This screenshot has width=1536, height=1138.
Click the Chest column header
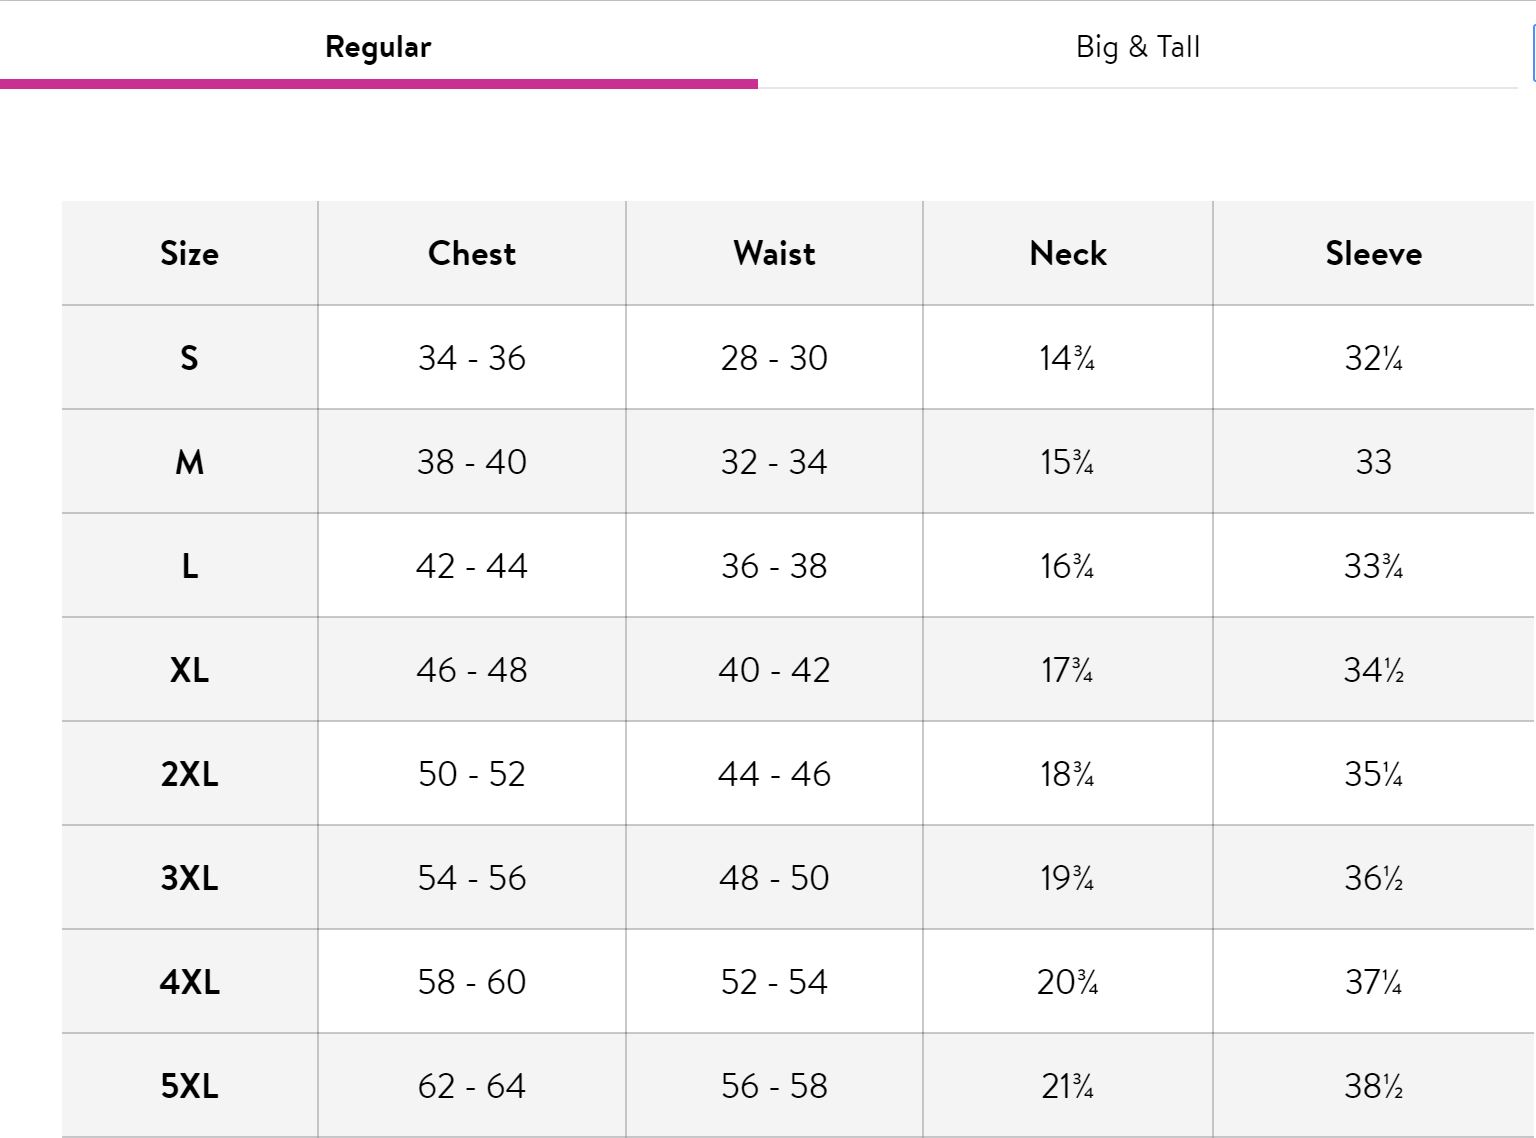pyautogui.click(x=471, y=254)
